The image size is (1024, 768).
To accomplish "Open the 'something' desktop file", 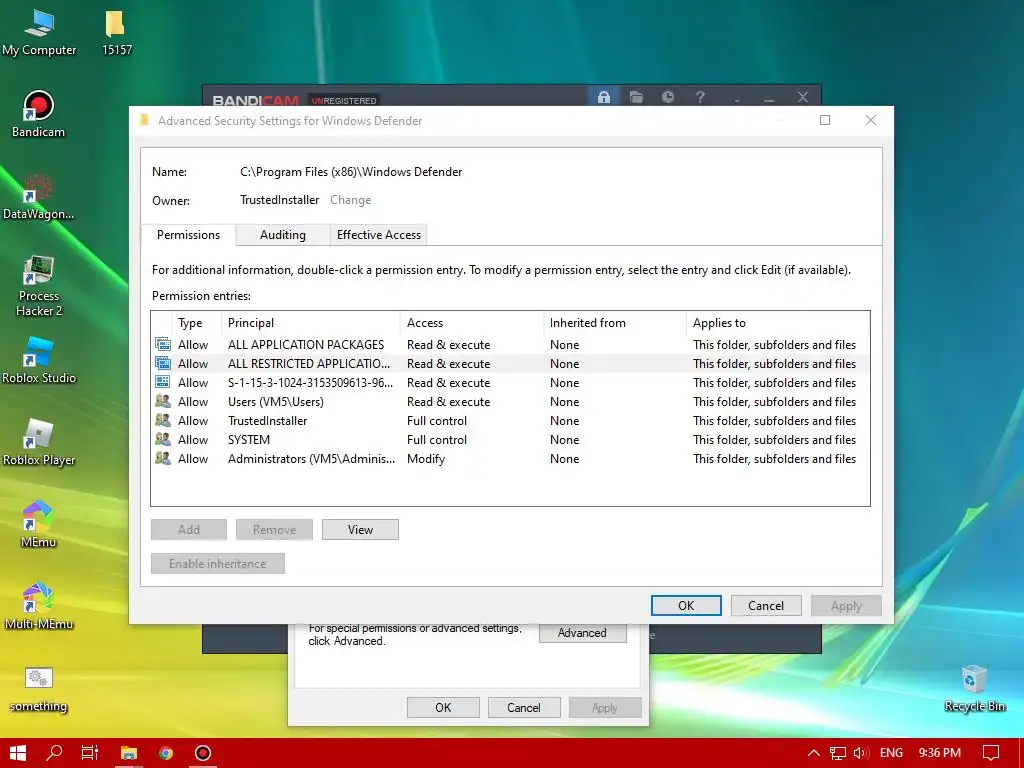I will [x=38, y=689].
